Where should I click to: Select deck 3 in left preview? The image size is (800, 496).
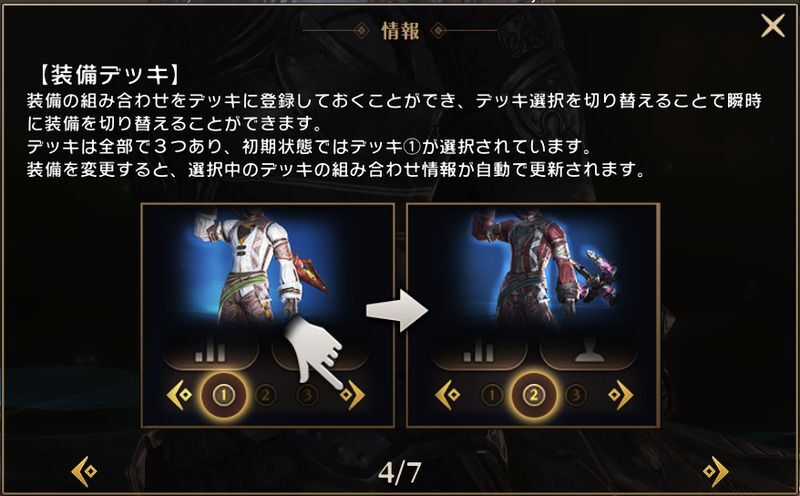[307, 394]
